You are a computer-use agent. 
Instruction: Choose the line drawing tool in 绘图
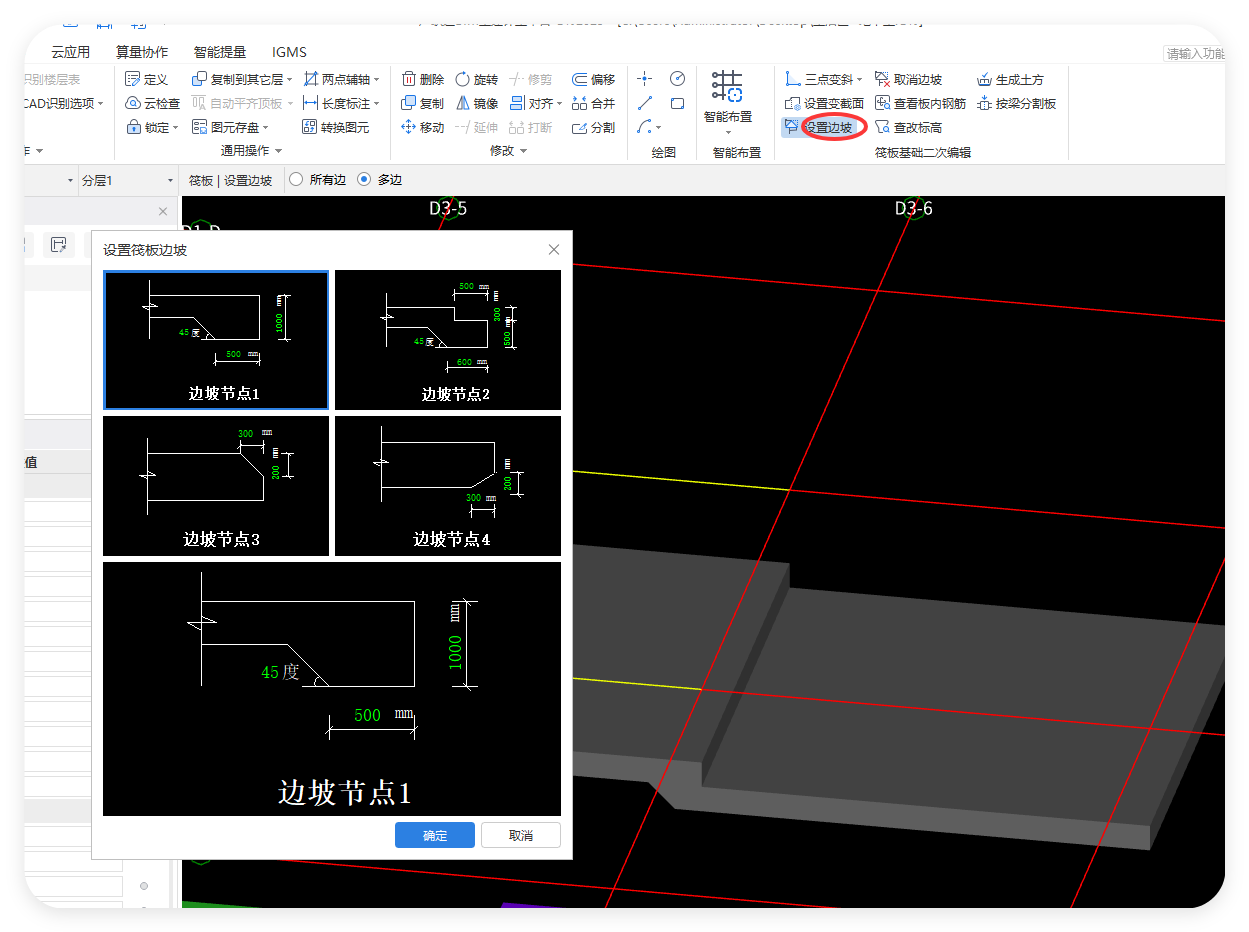(645, 103)
